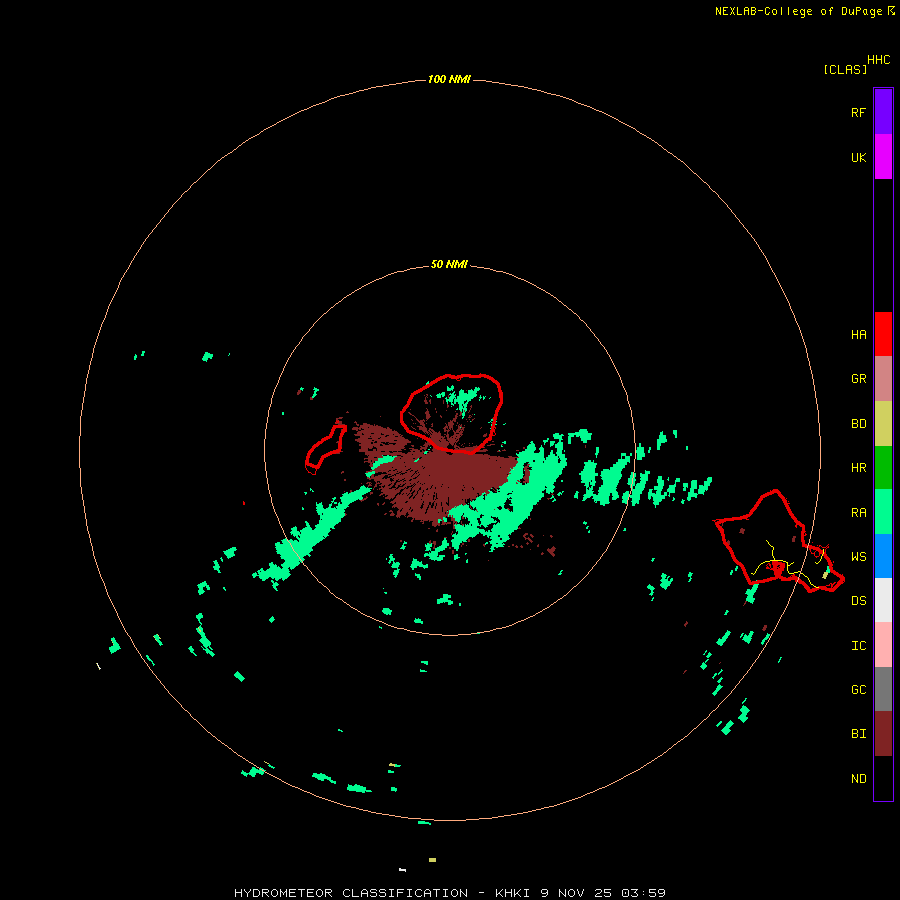
Task: Click the HA red legend swatch
Action: pos(883,334)
